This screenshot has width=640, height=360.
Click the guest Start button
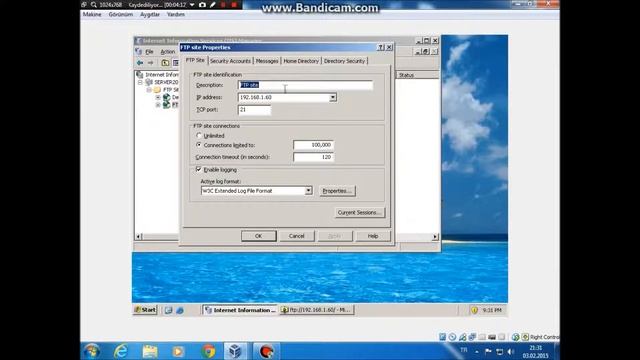tap(145, 310)
